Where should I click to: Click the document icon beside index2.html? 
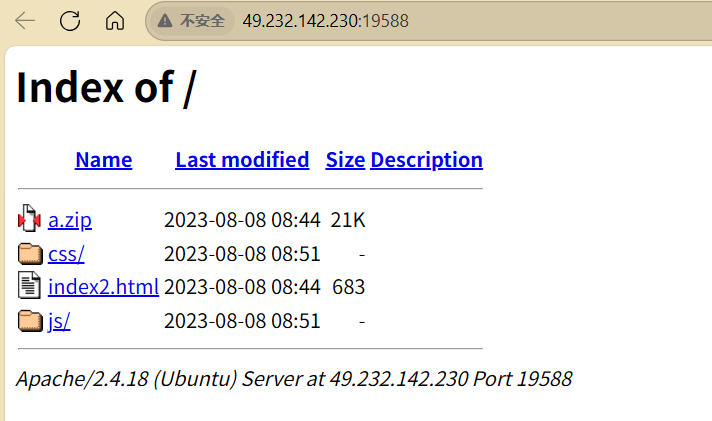(29, 287)
